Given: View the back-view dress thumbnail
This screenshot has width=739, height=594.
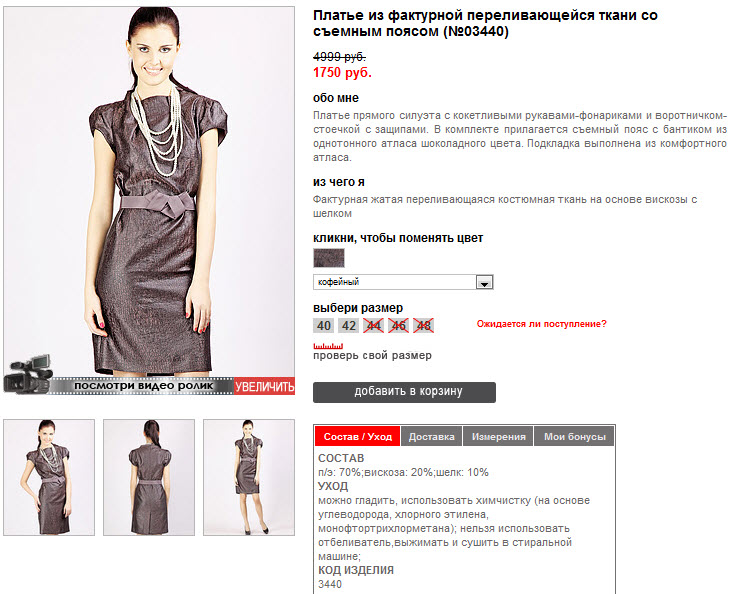Looking at the screenshot, I should 149,477.
